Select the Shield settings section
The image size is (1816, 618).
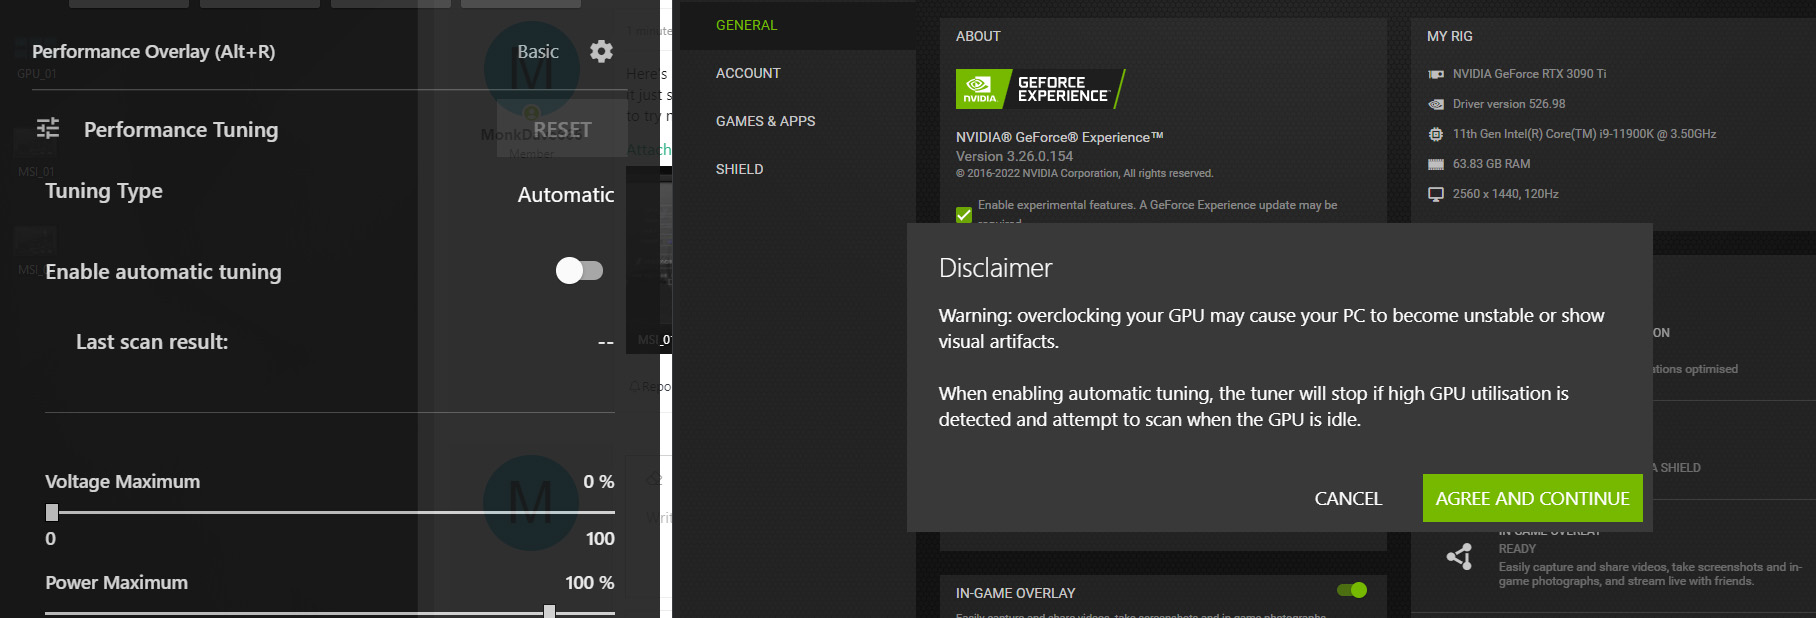click(739, 169)
